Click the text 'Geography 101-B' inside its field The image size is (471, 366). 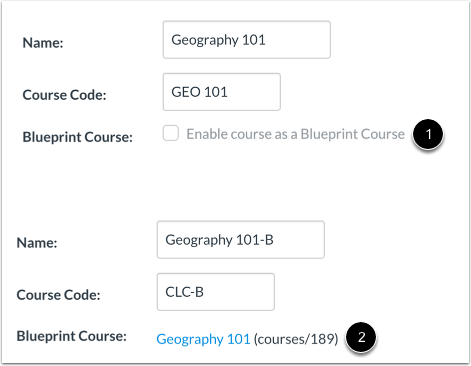[219, 240]
